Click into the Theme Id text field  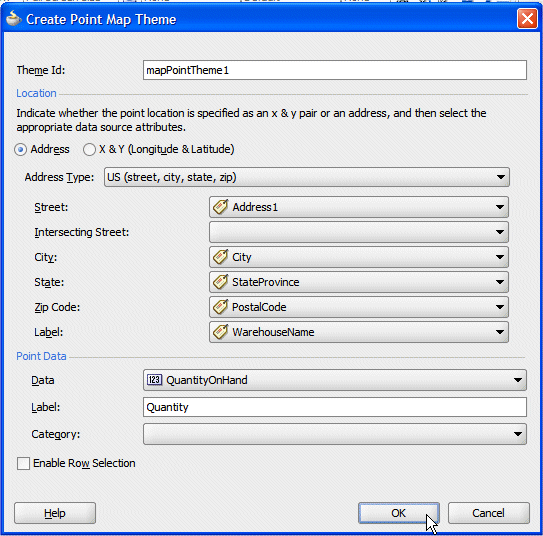pos(335,70)
